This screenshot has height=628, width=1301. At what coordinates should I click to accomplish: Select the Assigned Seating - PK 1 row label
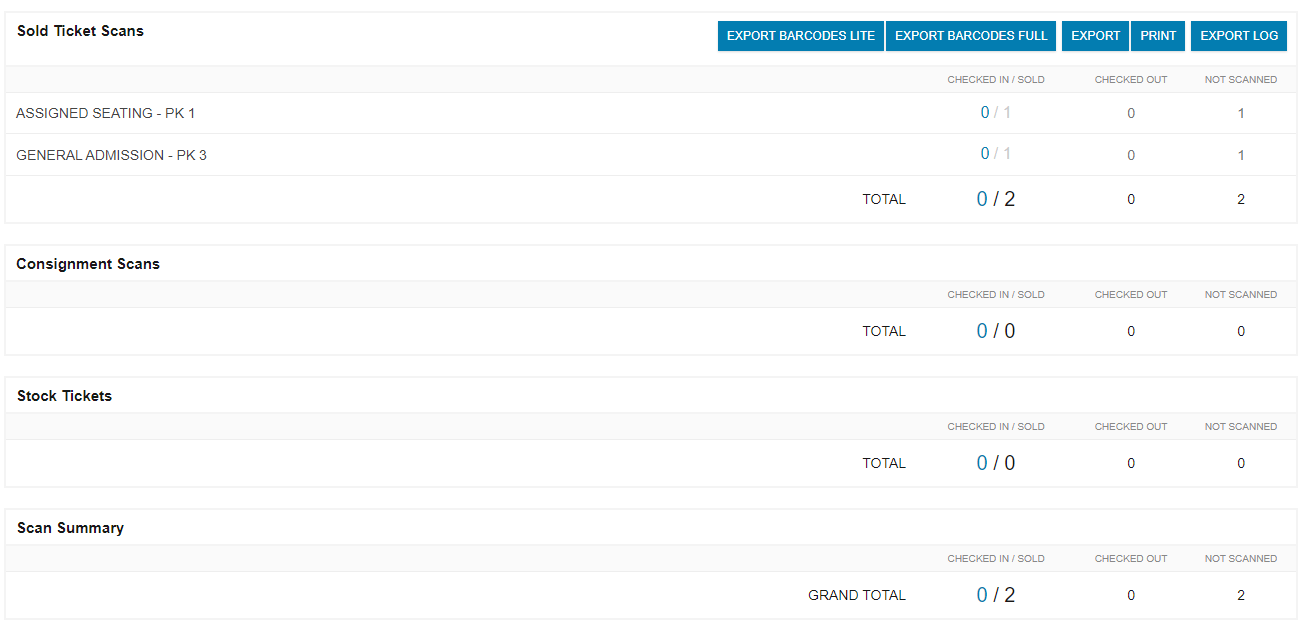[x=106, y=113]
